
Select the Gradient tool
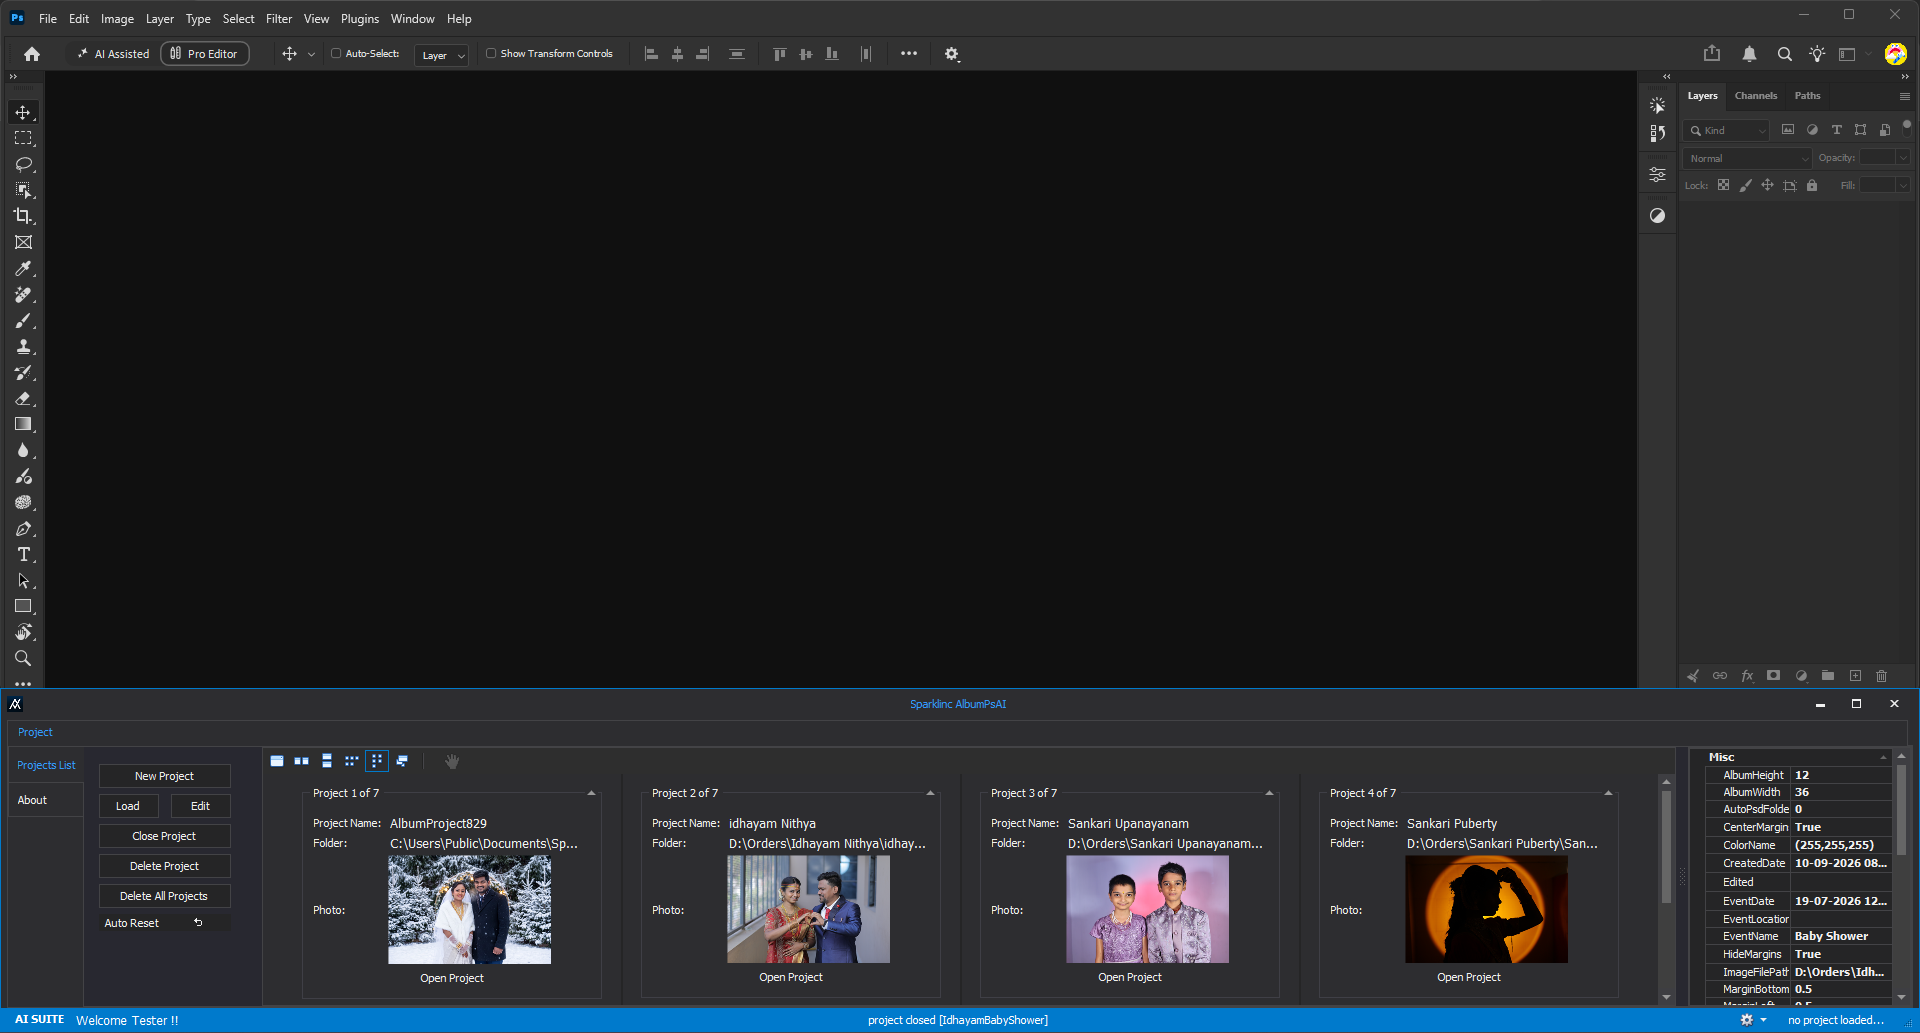pos(23,424)
